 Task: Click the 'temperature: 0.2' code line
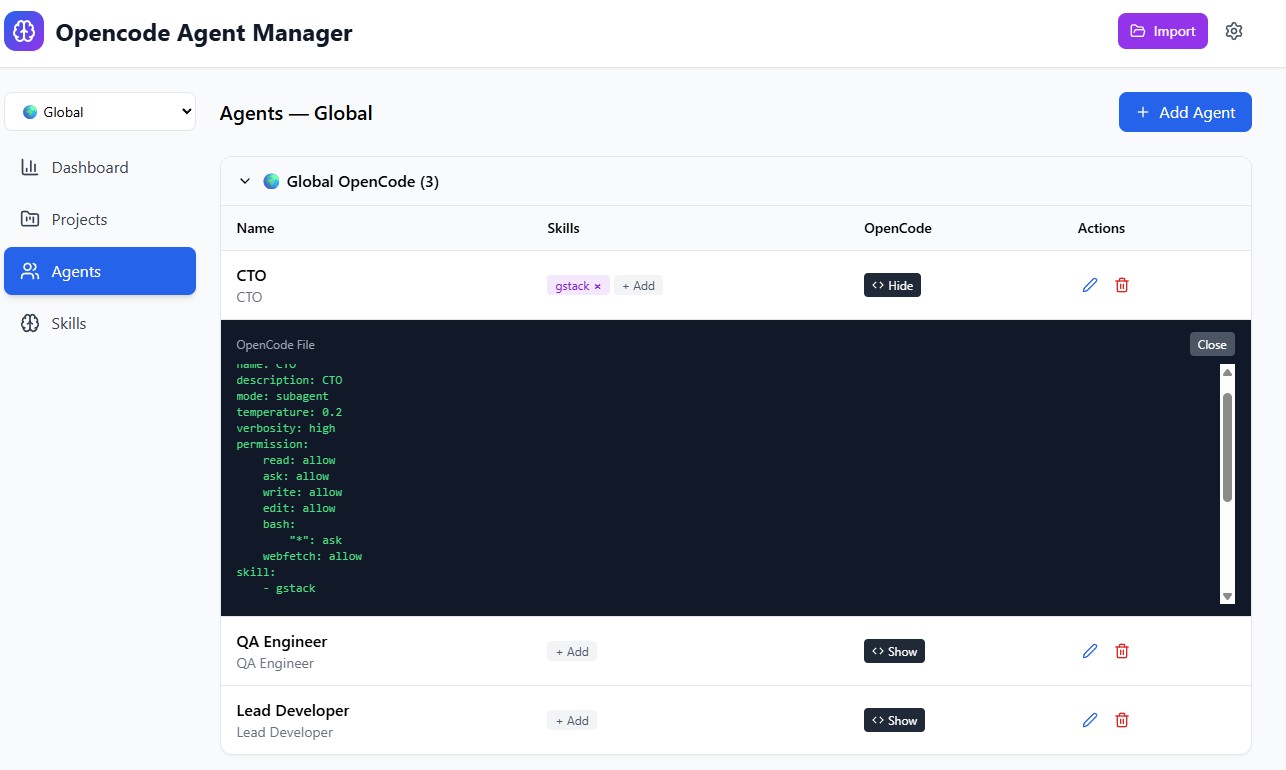click(x=289, y=412)
